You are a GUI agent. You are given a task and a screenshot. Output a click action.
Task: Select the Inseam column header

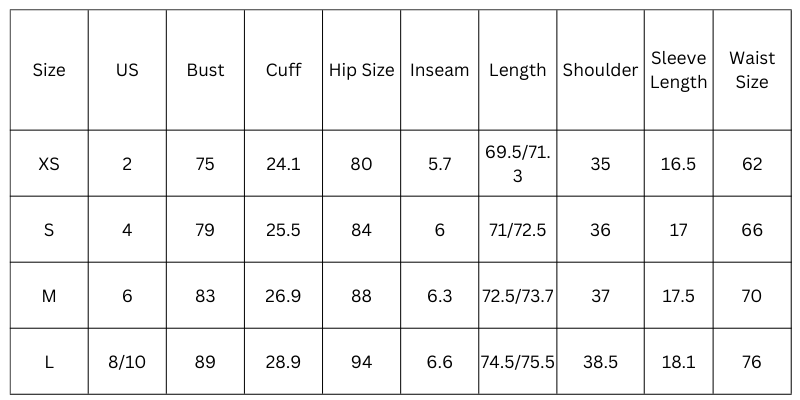pos(439,70)
